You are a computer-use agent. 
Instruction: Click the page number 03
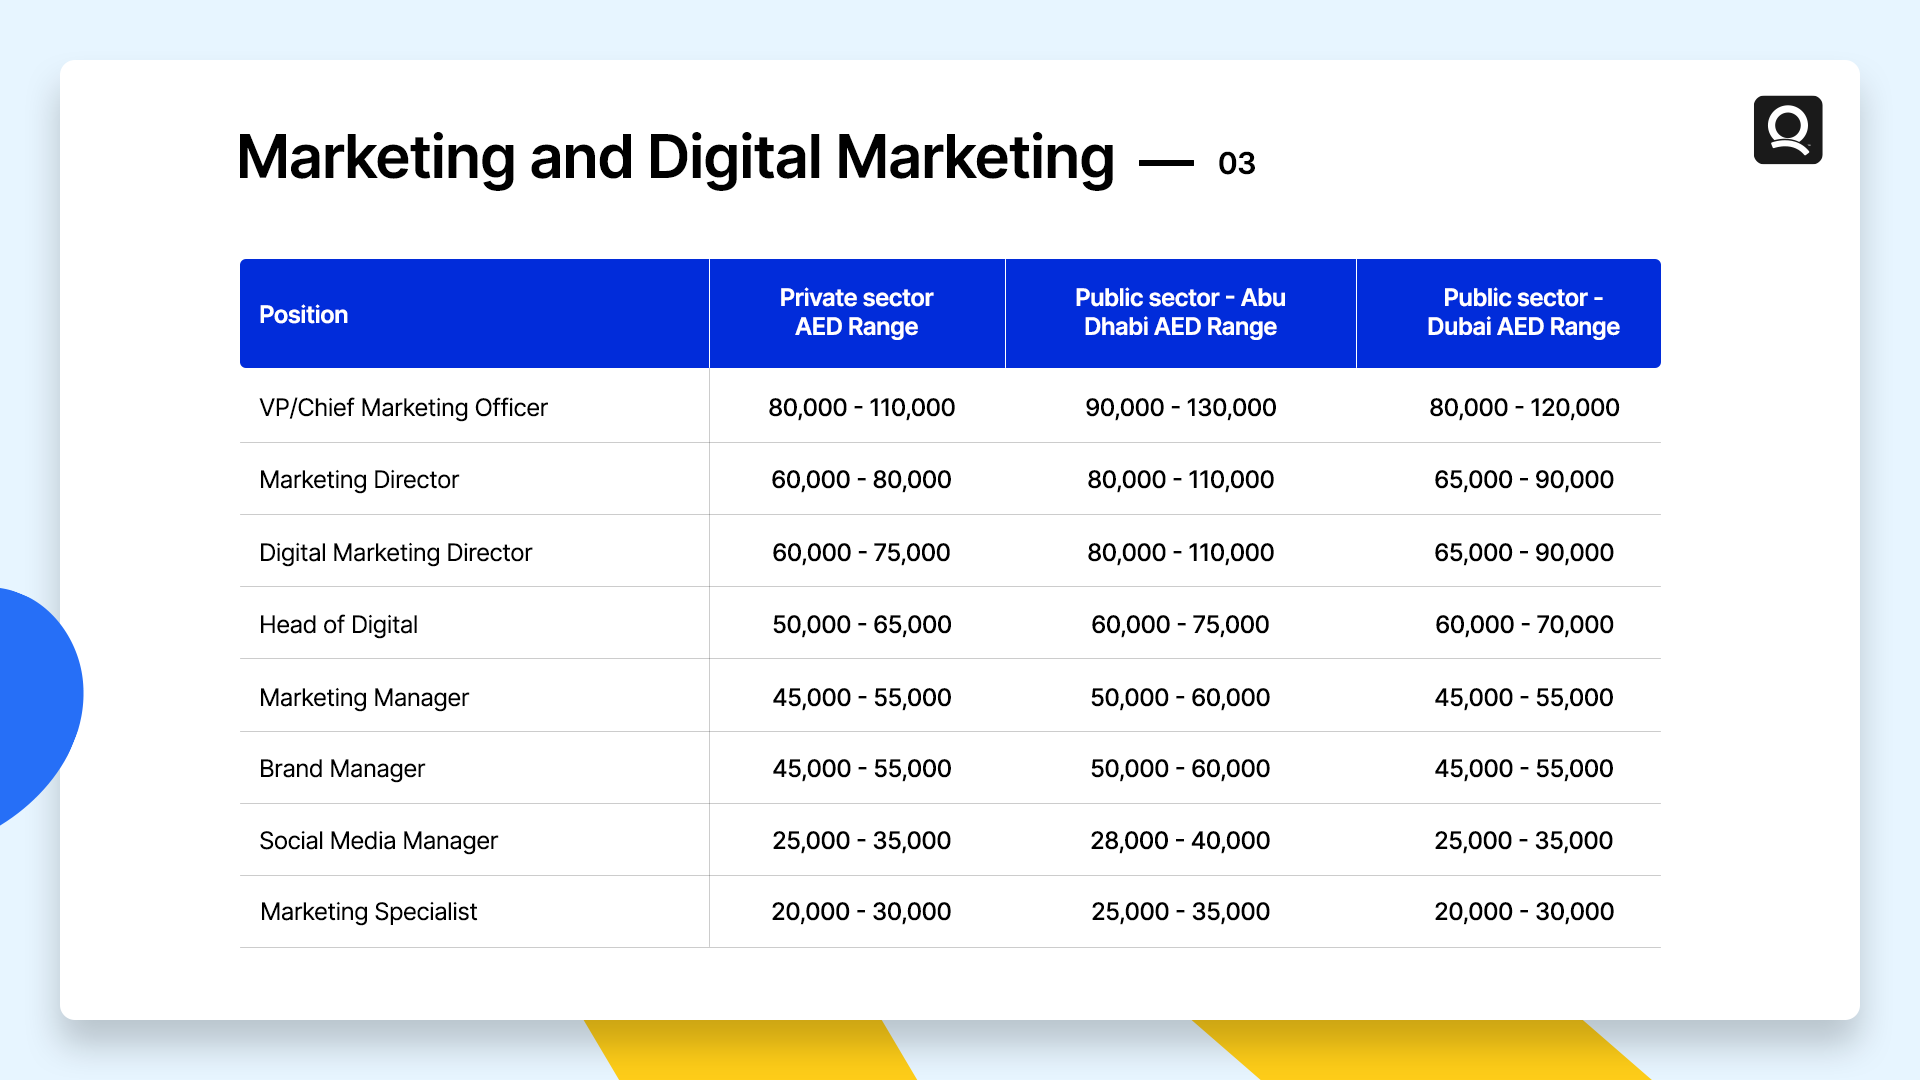(1236, 163)
